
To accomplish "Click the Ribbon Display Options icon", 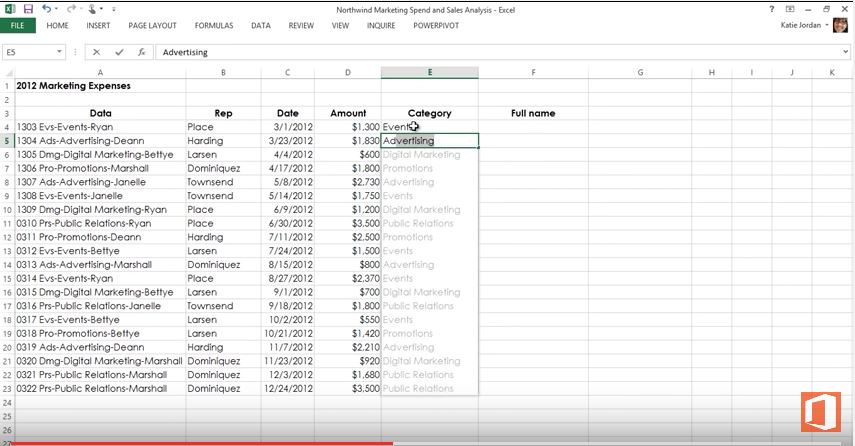I will click(792, 8).
